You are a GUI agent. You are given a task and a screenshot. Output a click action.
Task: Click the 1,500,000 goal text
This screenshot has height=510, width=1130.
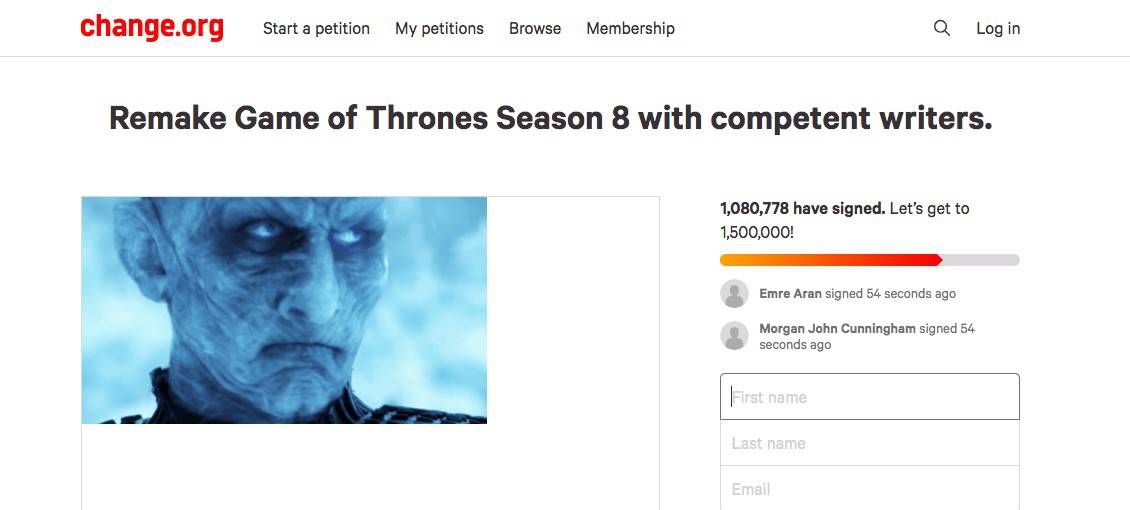coord(757,233)
